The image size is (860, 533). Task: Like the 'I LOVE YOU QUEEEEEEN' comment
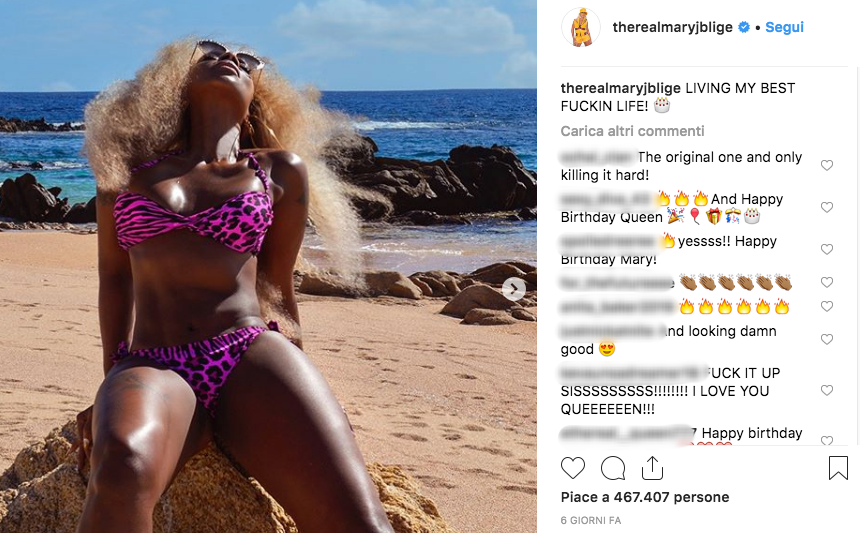click(x=827, y=390)
